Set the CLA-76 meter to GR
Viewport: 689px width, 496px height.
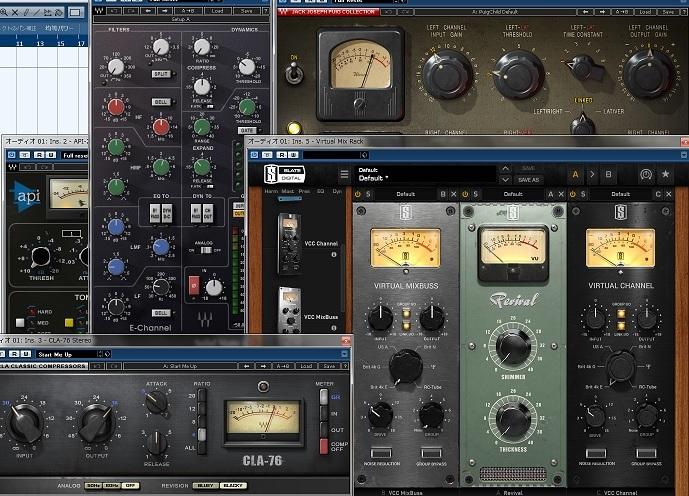pos(324,397)
